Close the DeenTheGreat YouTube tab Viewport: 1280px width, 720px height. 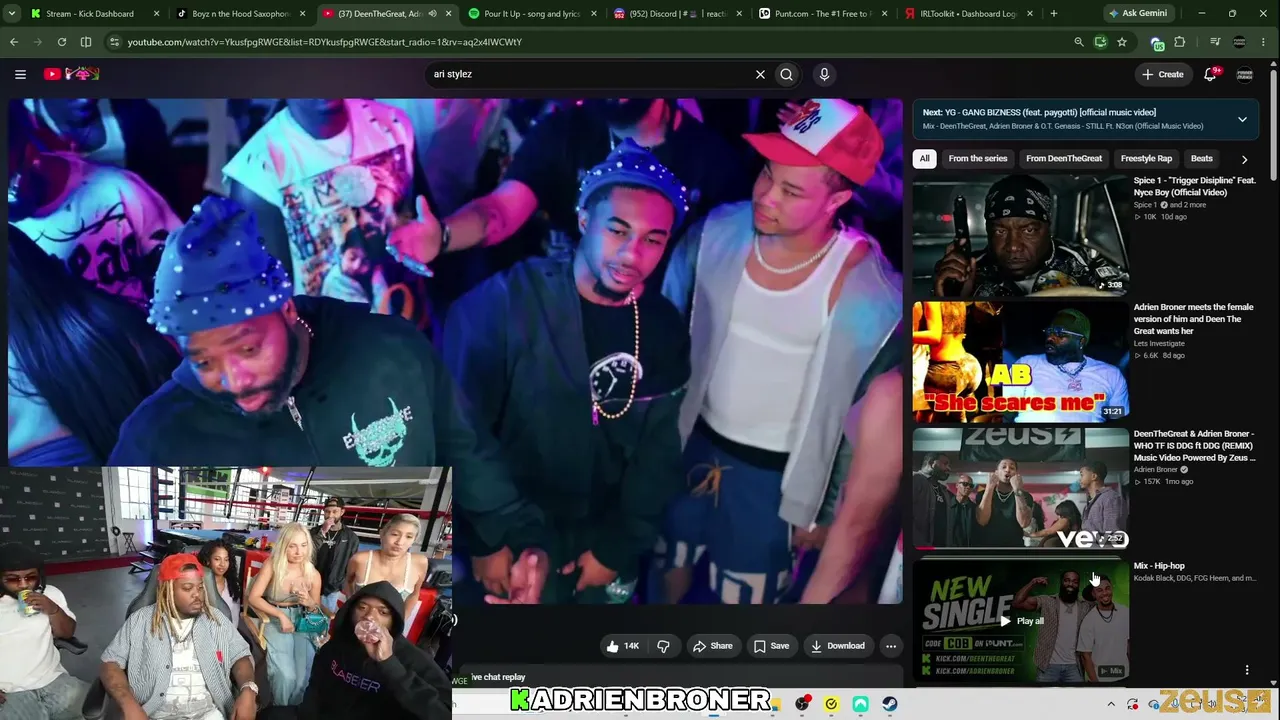[x=448, y=14]
